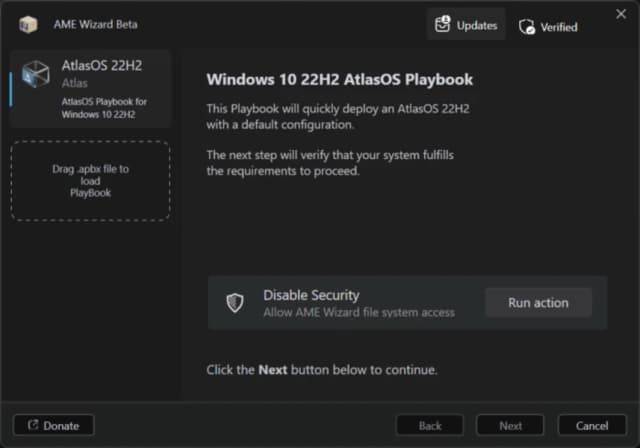
Task: Click the Disable Security label
Action: (x=311, y=295)
